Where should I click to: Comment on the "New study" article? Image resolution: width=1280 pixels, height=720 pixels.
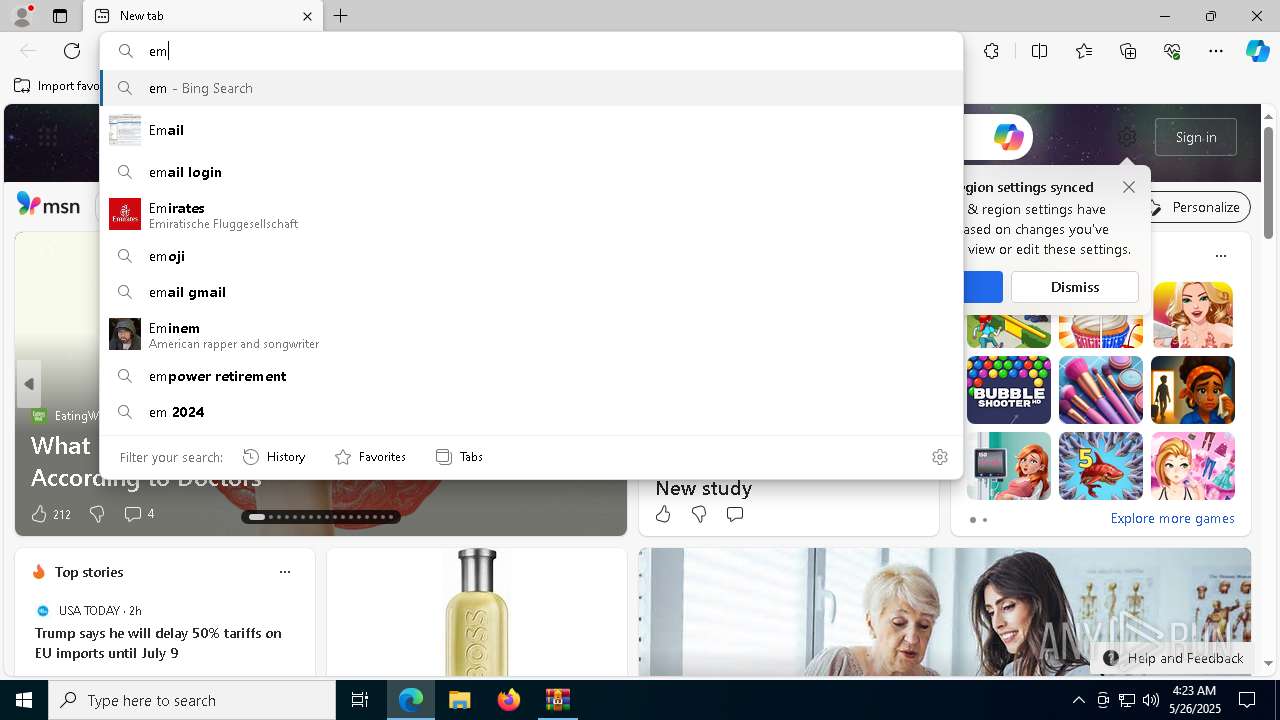pyautogui.click(x=735, y=514)
